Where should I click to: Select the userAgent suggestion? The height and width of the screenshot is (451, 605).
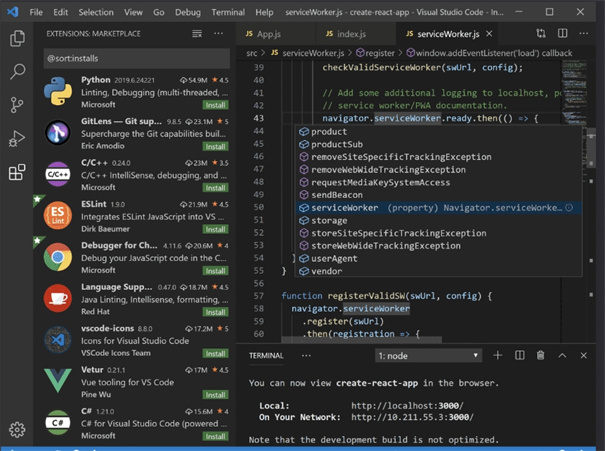coord(438,258)
